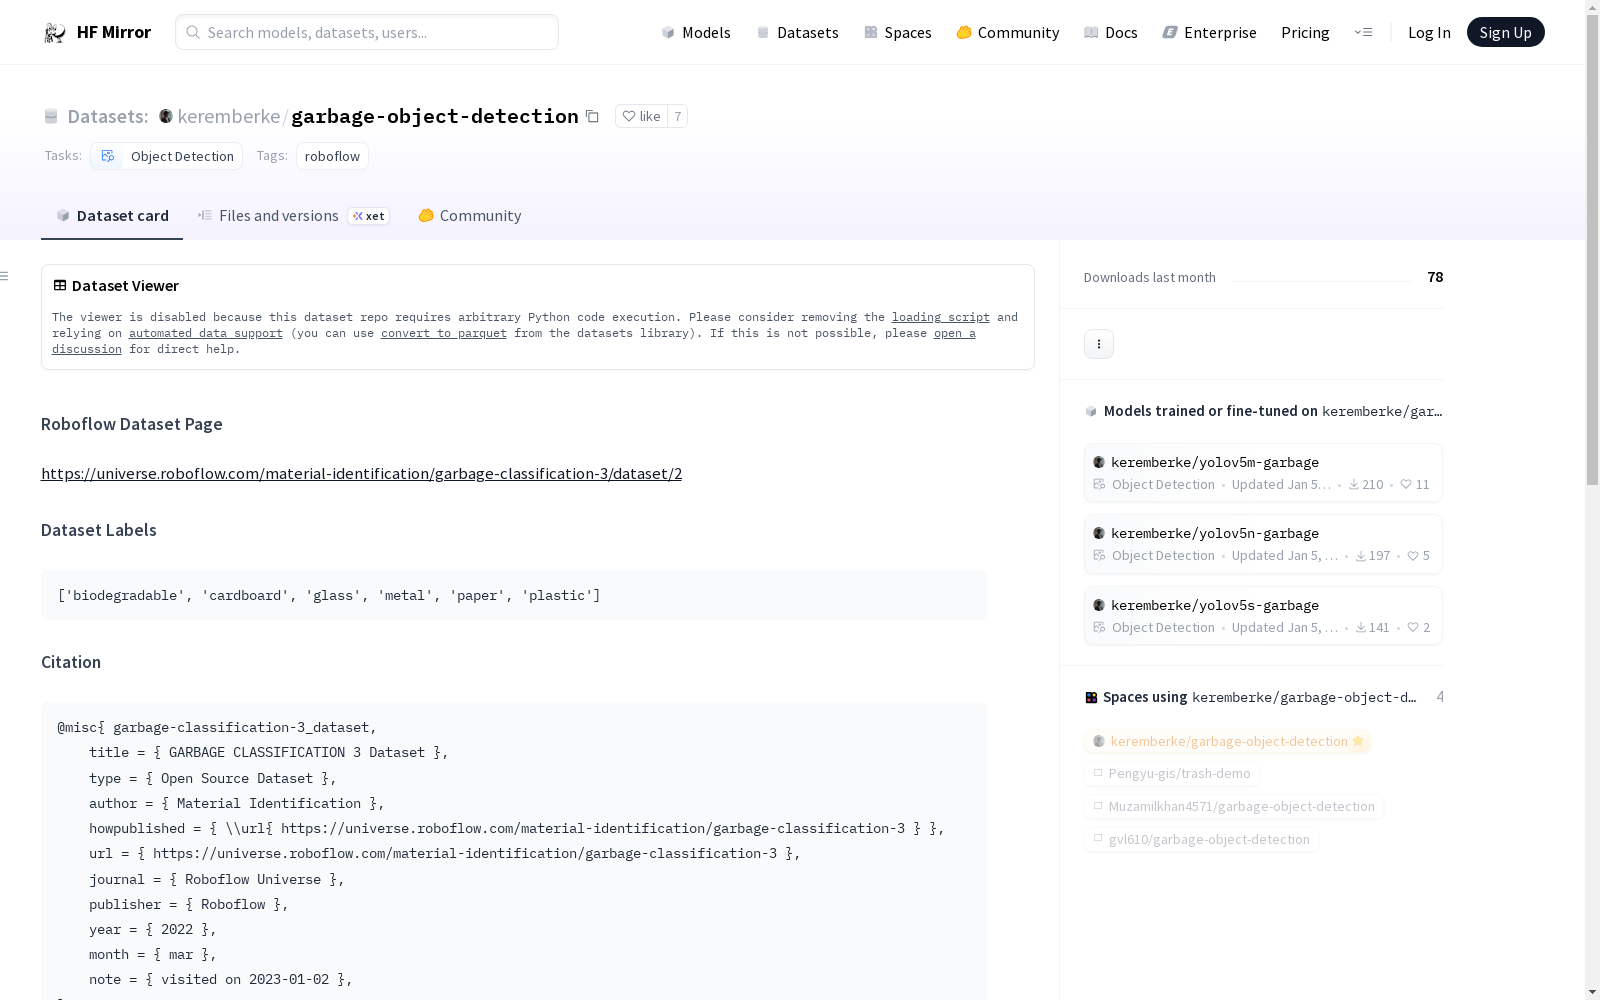Follow the loading script link
The height and width of the screenshot is (1000, 1600).
(941, 317)
